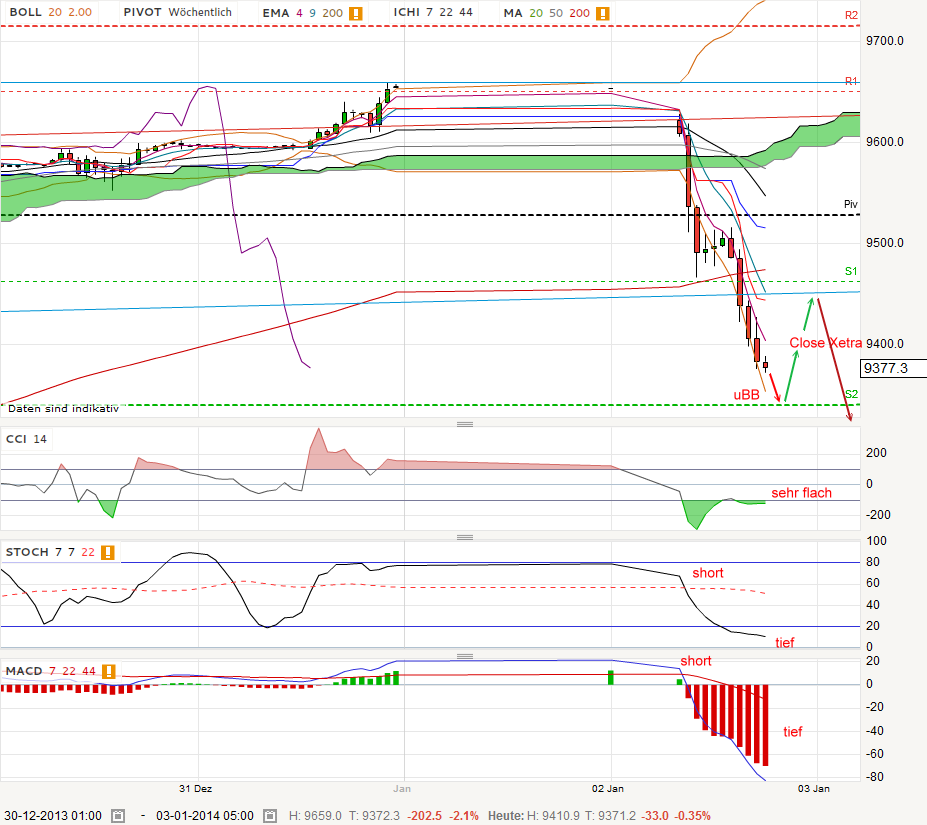The image size is (927, 825).
Task: Open MA 20 50 200 indicator label
Action: click(x=547, y=13)
